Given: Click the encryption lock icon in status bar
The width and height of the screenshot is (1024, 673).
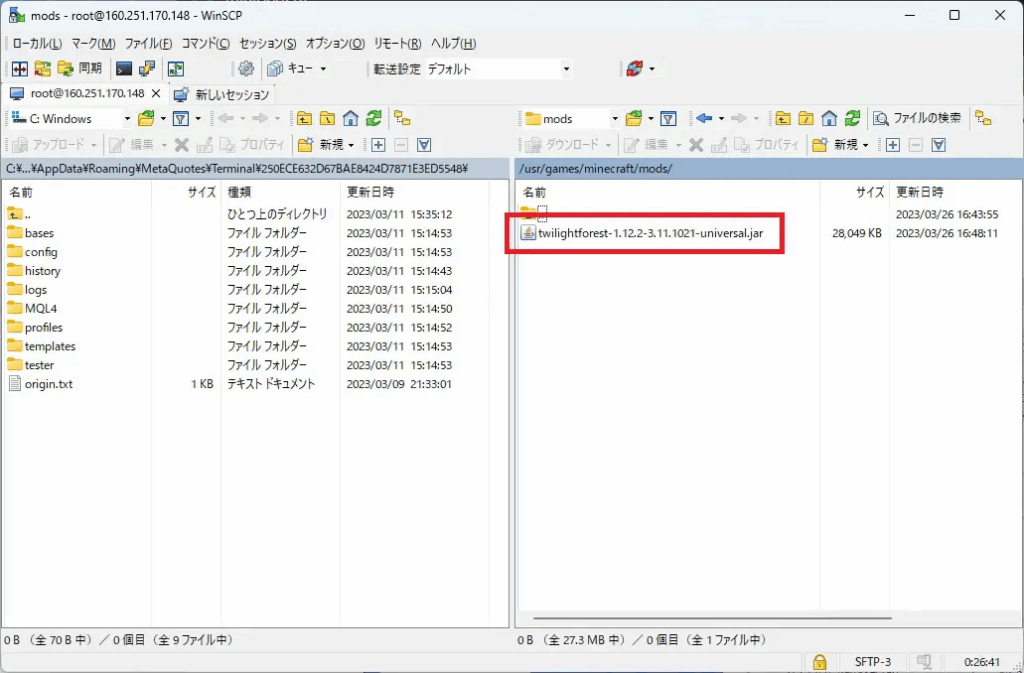Looking at the screenshot, I should pyautogui.click(x=819, y=662).
